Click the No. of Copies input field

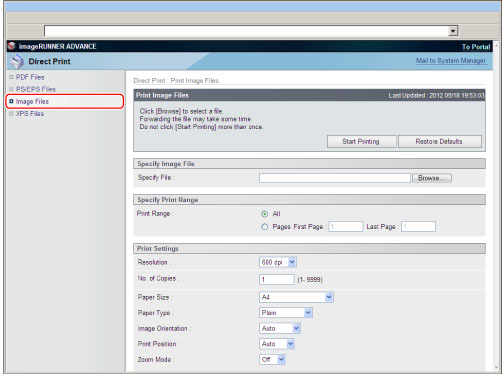point(277,279)
